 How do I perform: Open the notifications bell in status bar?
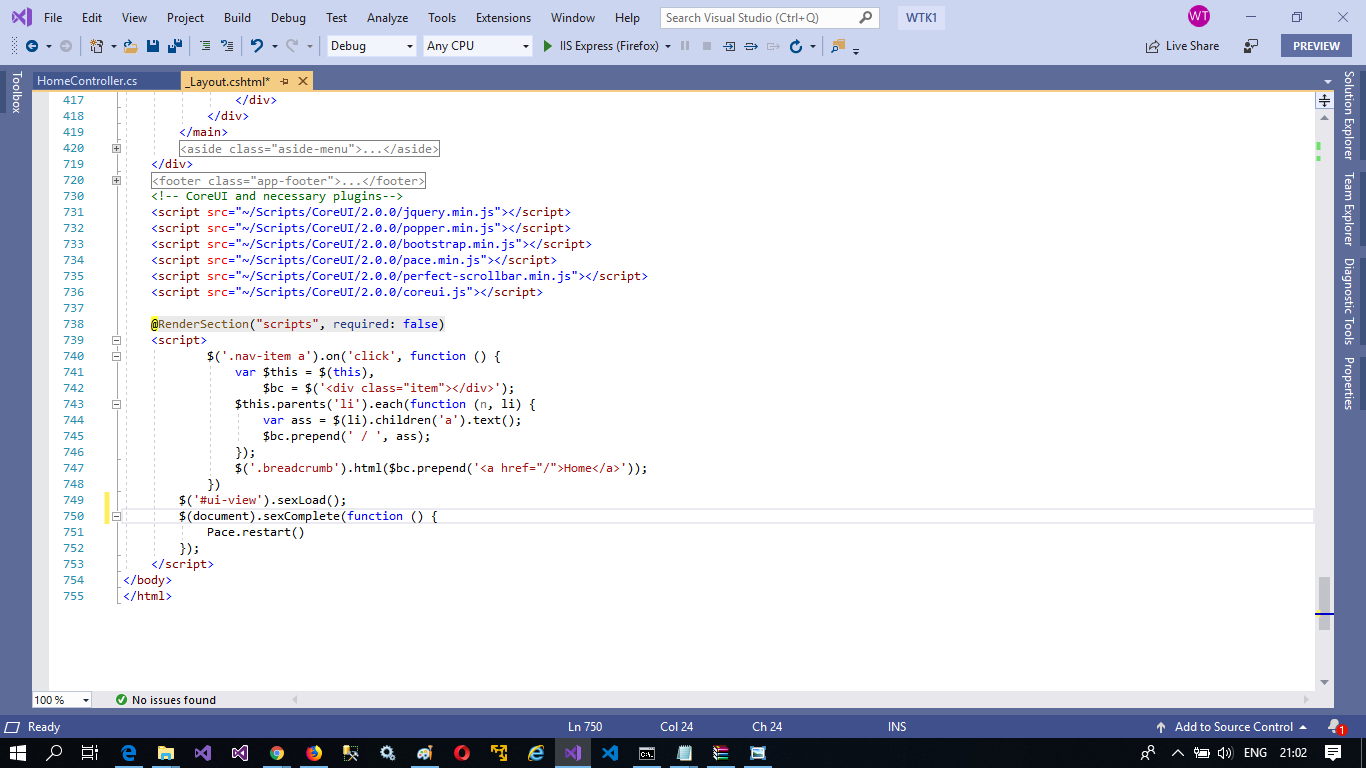(x=1334, y=727)
